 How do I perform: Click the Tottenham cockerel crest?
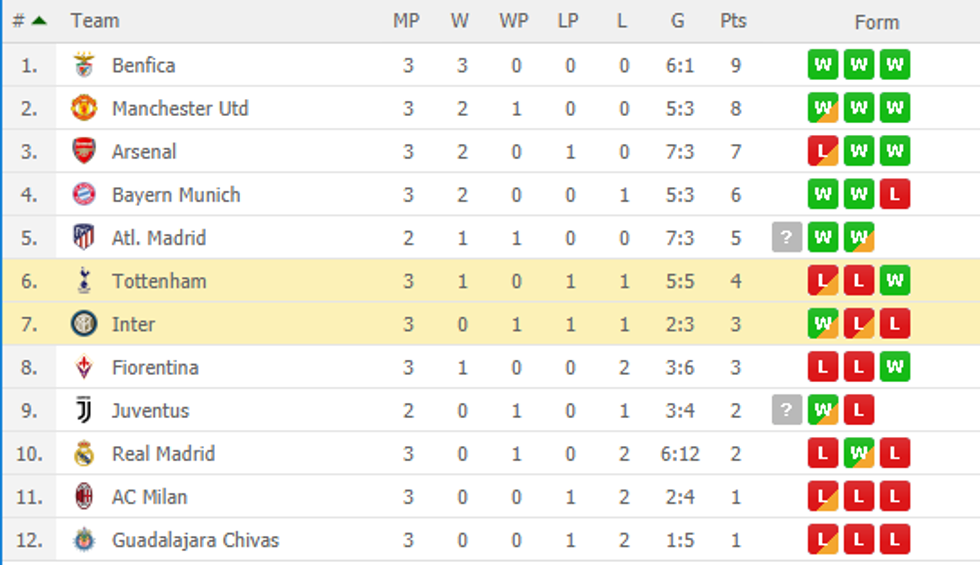[84, 281]
